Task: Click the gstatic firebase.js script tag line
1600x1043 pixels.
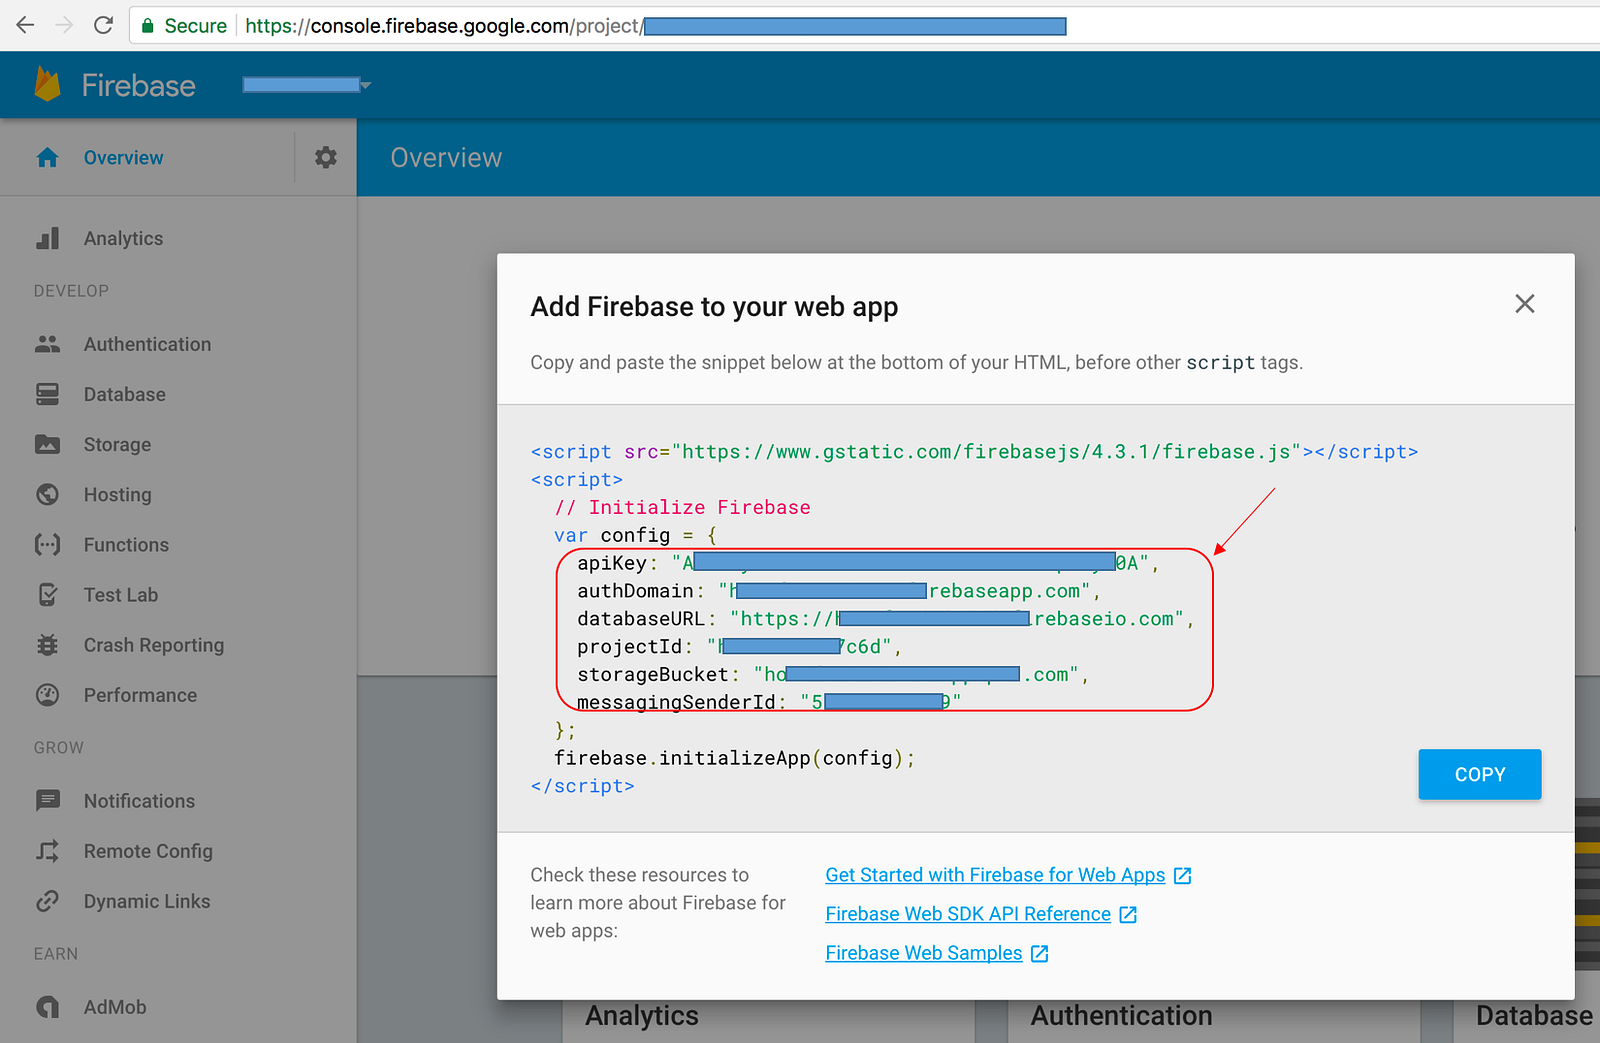Action: tap(974, 452)
